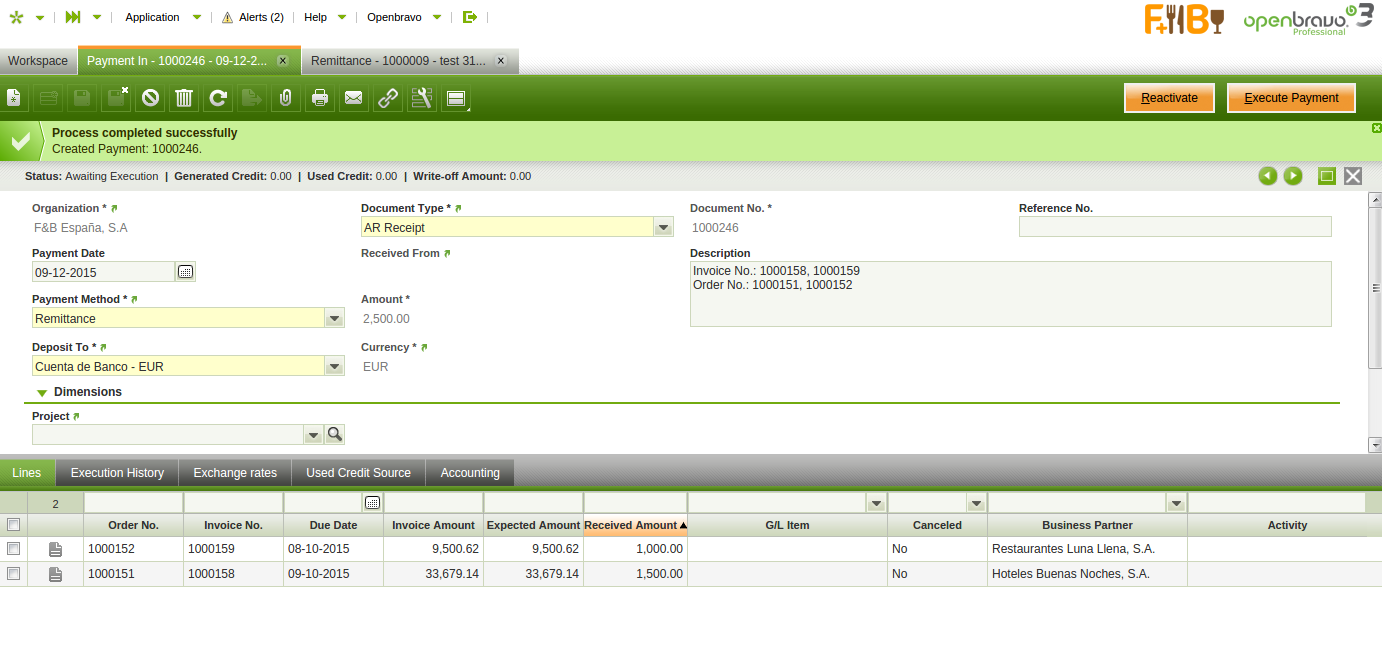
Task: Open the calendar picker for Payment Date
Action: [x=186, y=272]
